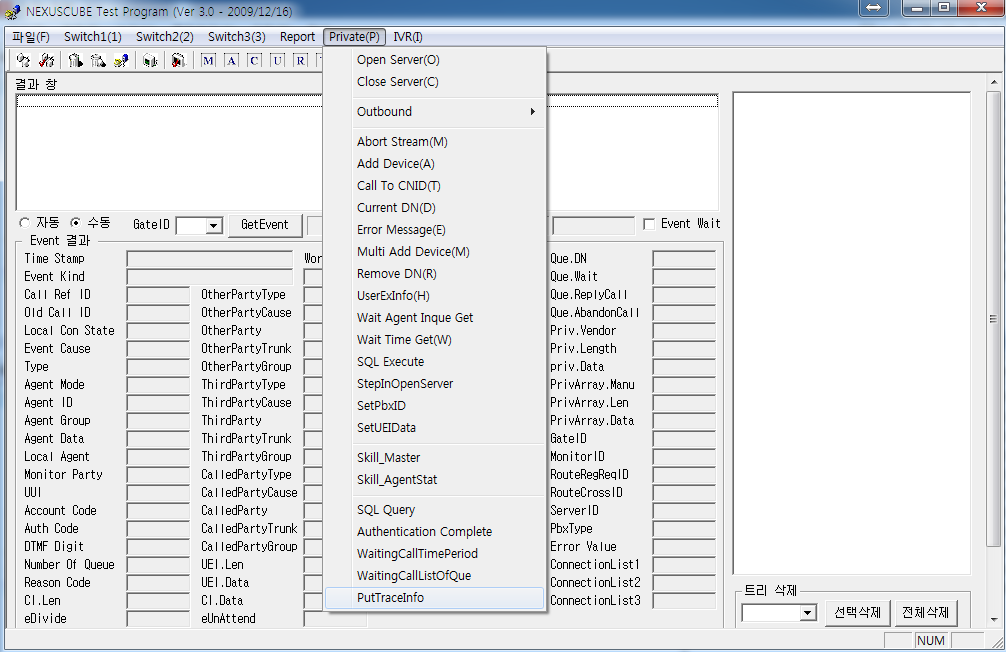Choose SQL Query from the menu
The image size is (1006, 652).
(436, 510)
